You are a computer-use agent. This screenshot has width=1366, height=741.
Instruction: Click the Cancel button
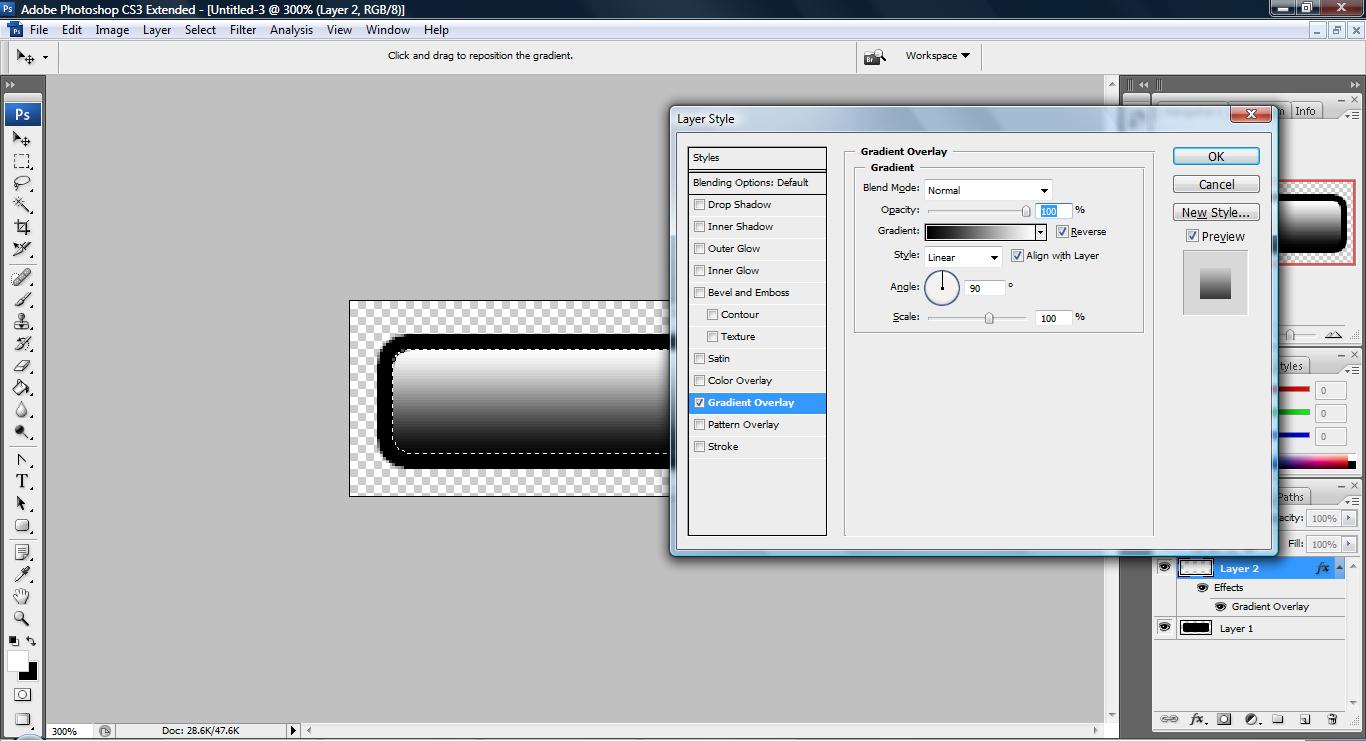click(x=1216, y=184)
